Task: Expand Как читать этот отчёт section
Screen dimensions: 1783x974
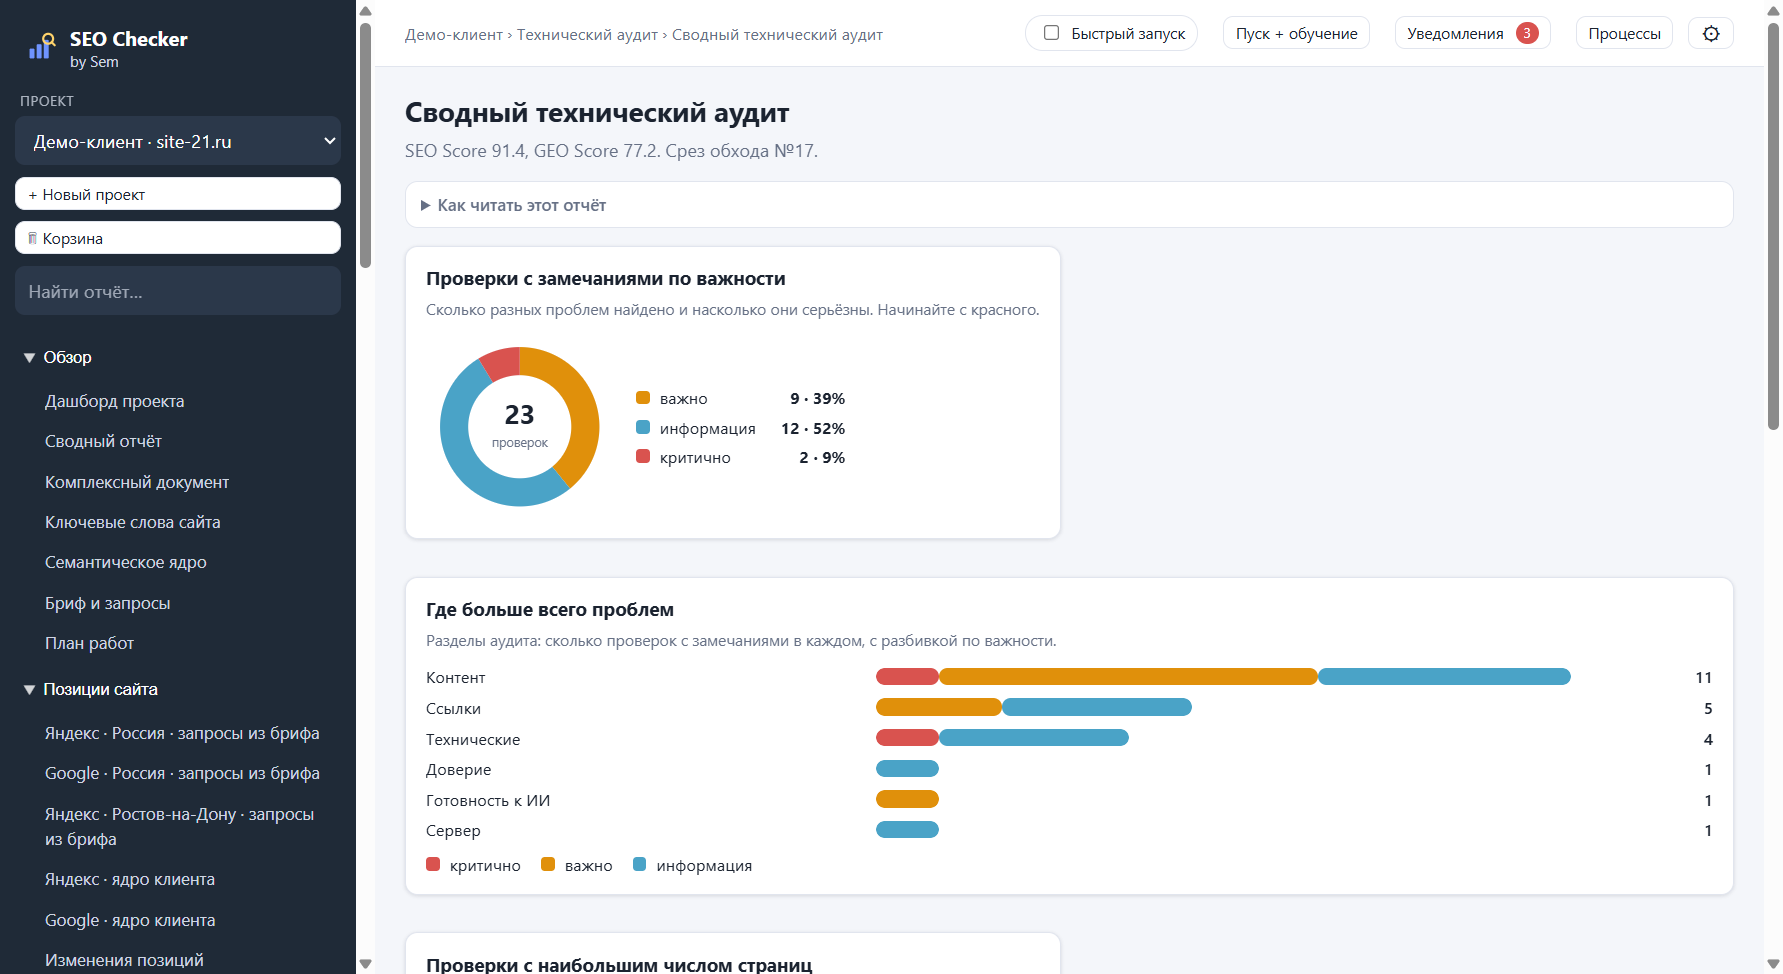Action: [1069, 205]
